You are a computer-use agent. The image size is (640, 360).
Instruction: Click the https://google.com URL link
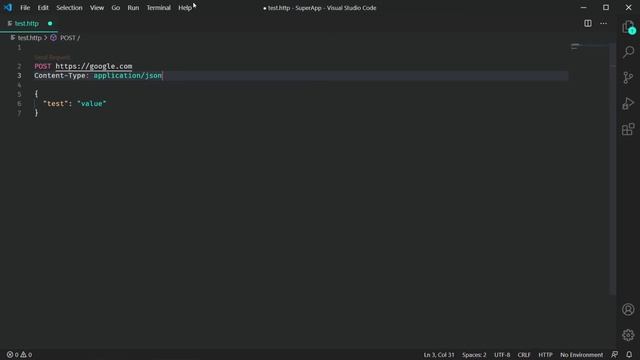(94, 66)
